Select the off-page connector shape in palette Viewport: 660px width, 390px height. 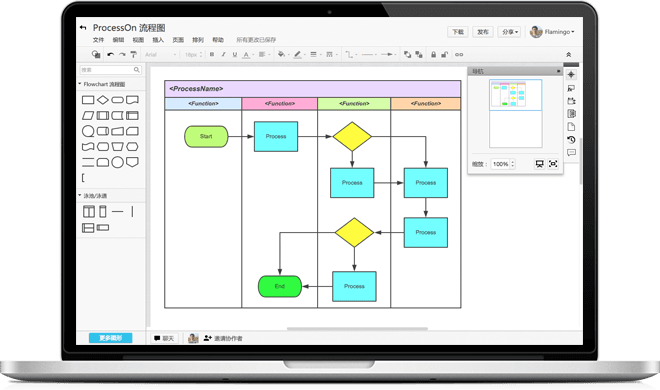[x=132, y=162]
